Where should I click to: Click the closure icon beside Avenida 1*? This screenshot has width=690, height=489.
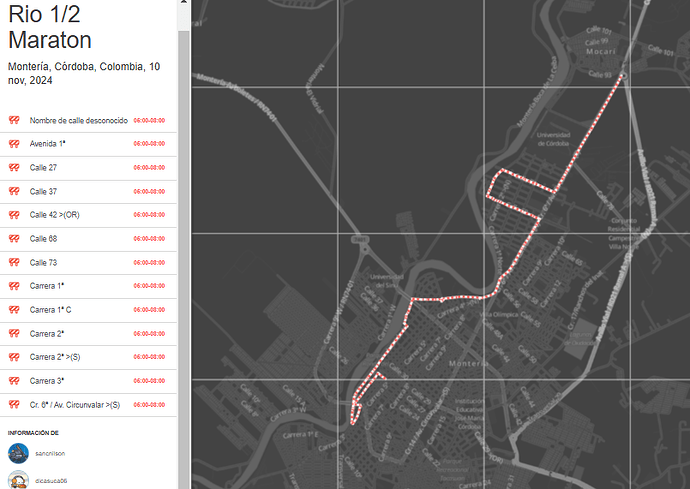15,144
